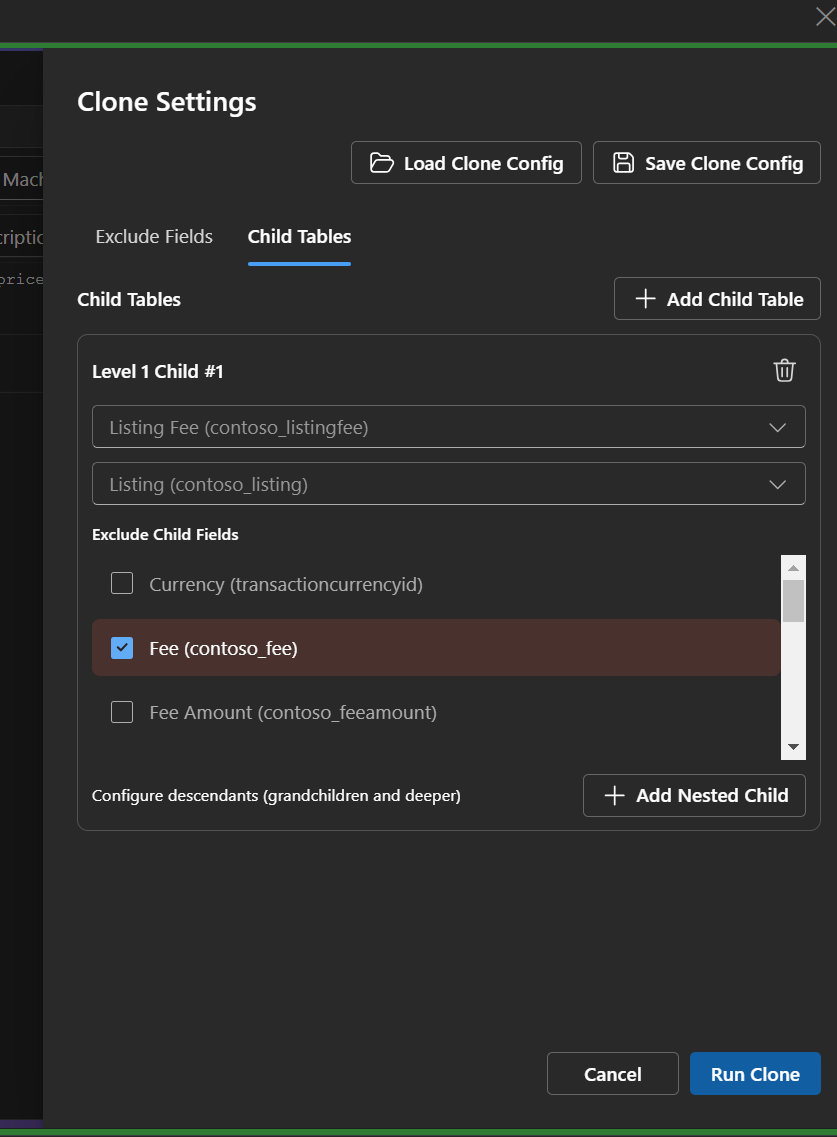Select the Child Tables tab
Image resolution: width=837 pixels, height=1137 pixels.
click(x=300, y=236)
